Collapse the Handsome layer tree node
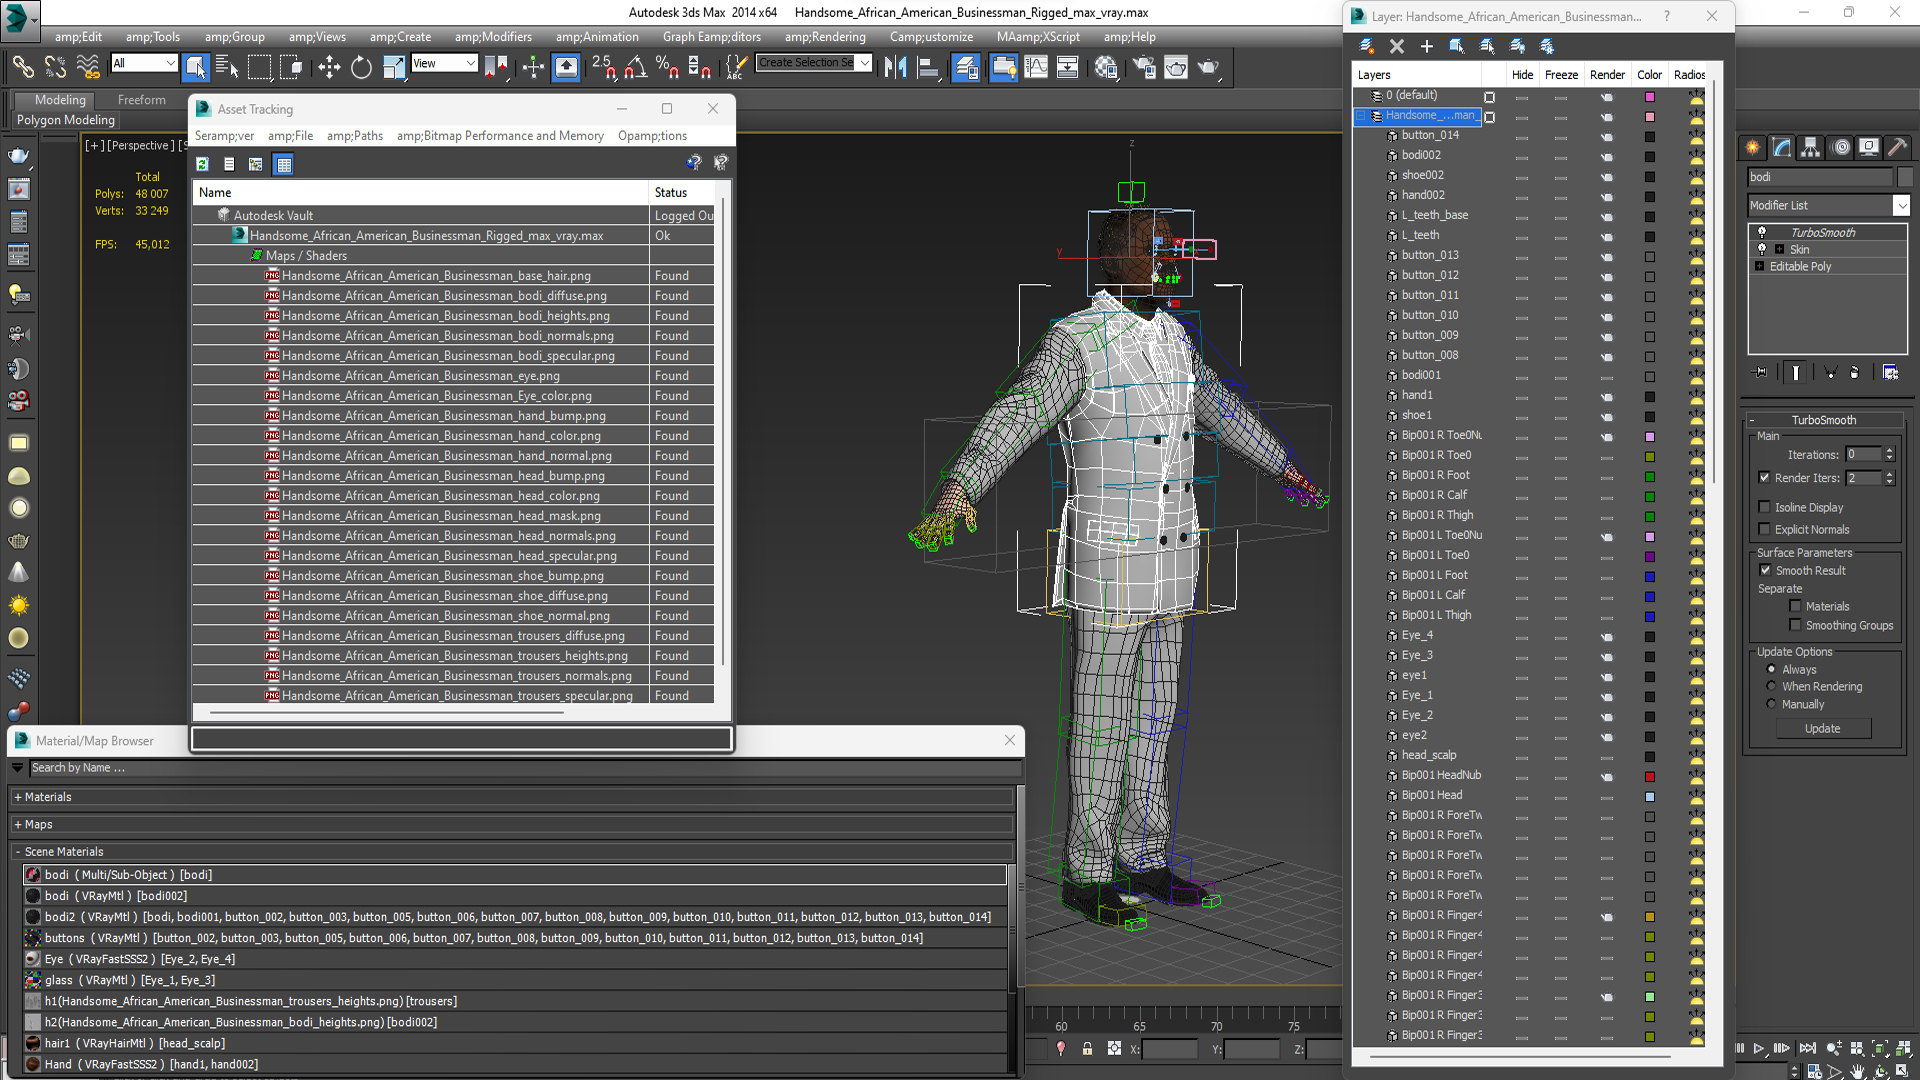This screenshot has width=1920, height=1080. pos(1361,116)
